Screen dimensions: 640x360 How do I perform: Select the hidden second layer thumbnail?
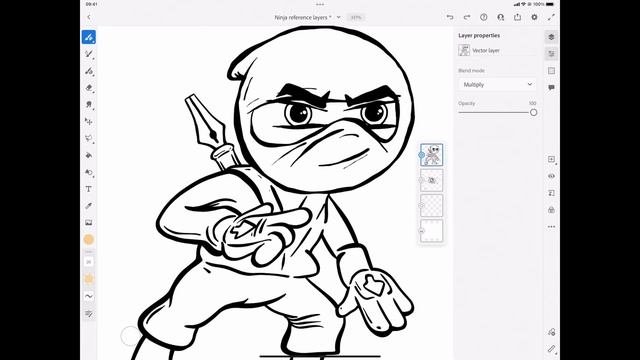(431, 180)
